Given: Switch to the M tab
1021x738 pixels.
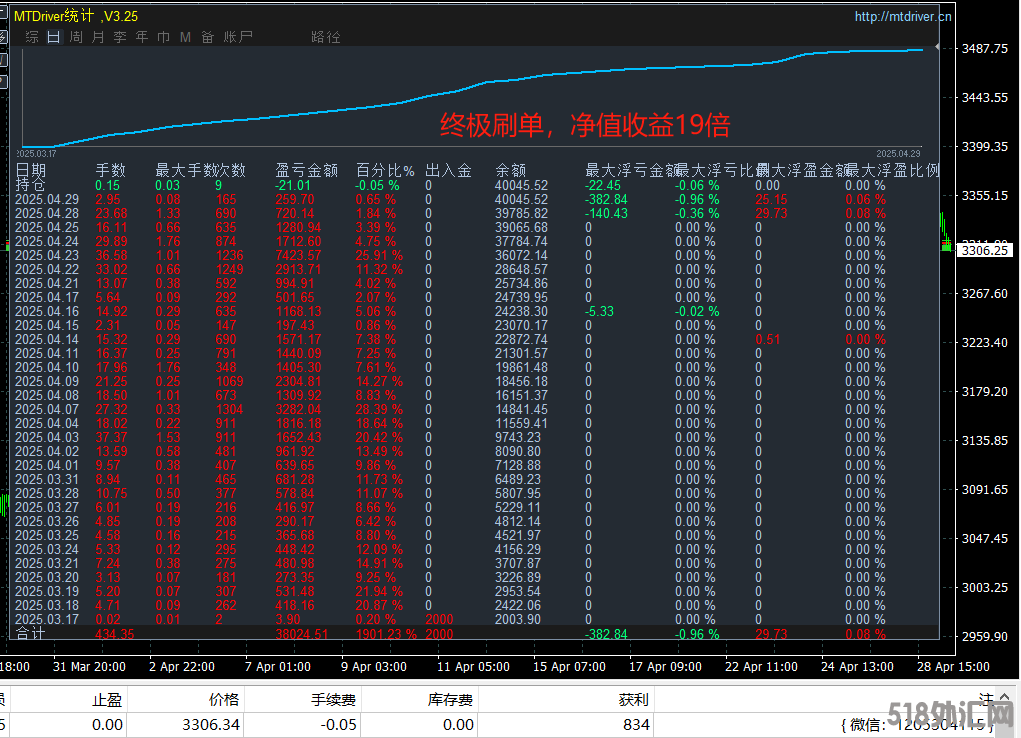Looking at the screenshot, I should (x=186, y=37).
